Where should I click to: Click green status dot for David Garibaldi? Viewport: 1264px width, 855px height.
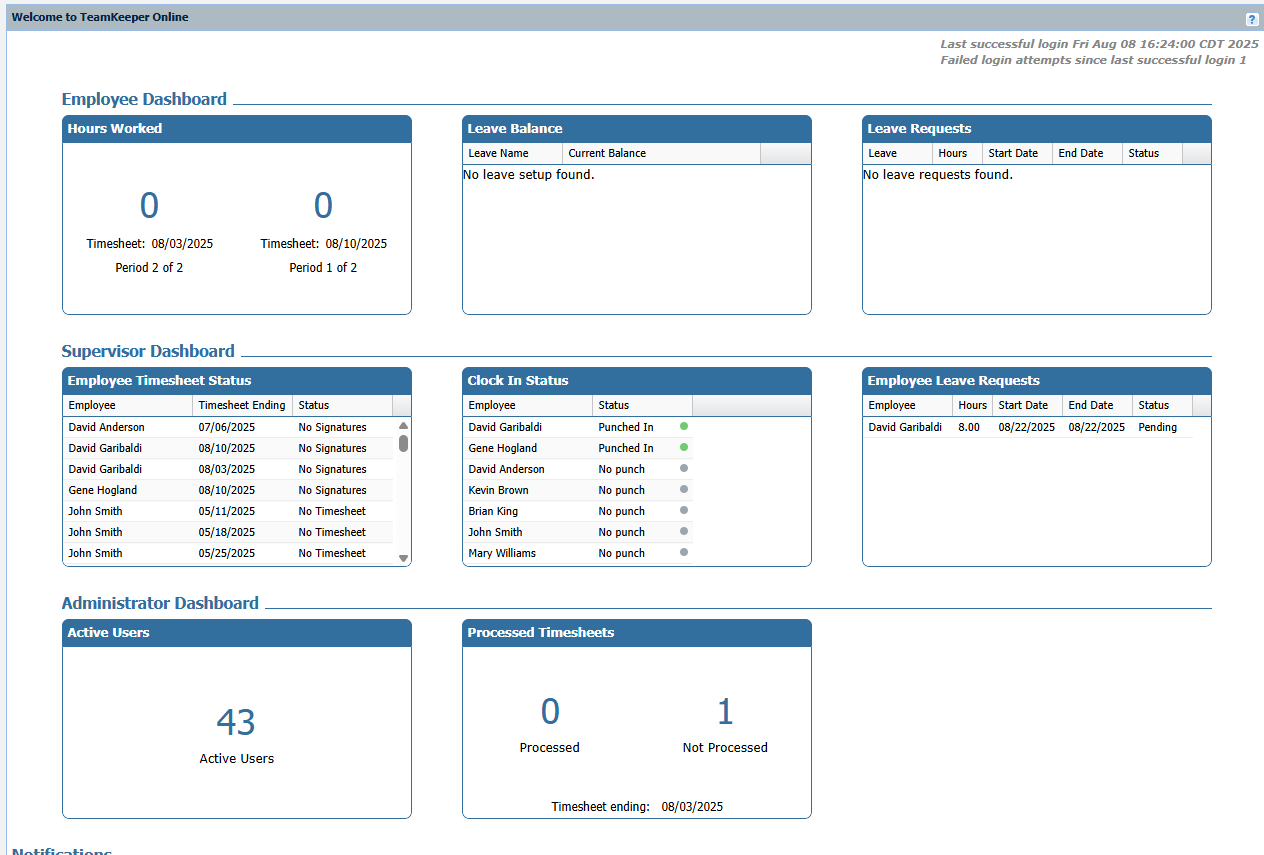684,426
